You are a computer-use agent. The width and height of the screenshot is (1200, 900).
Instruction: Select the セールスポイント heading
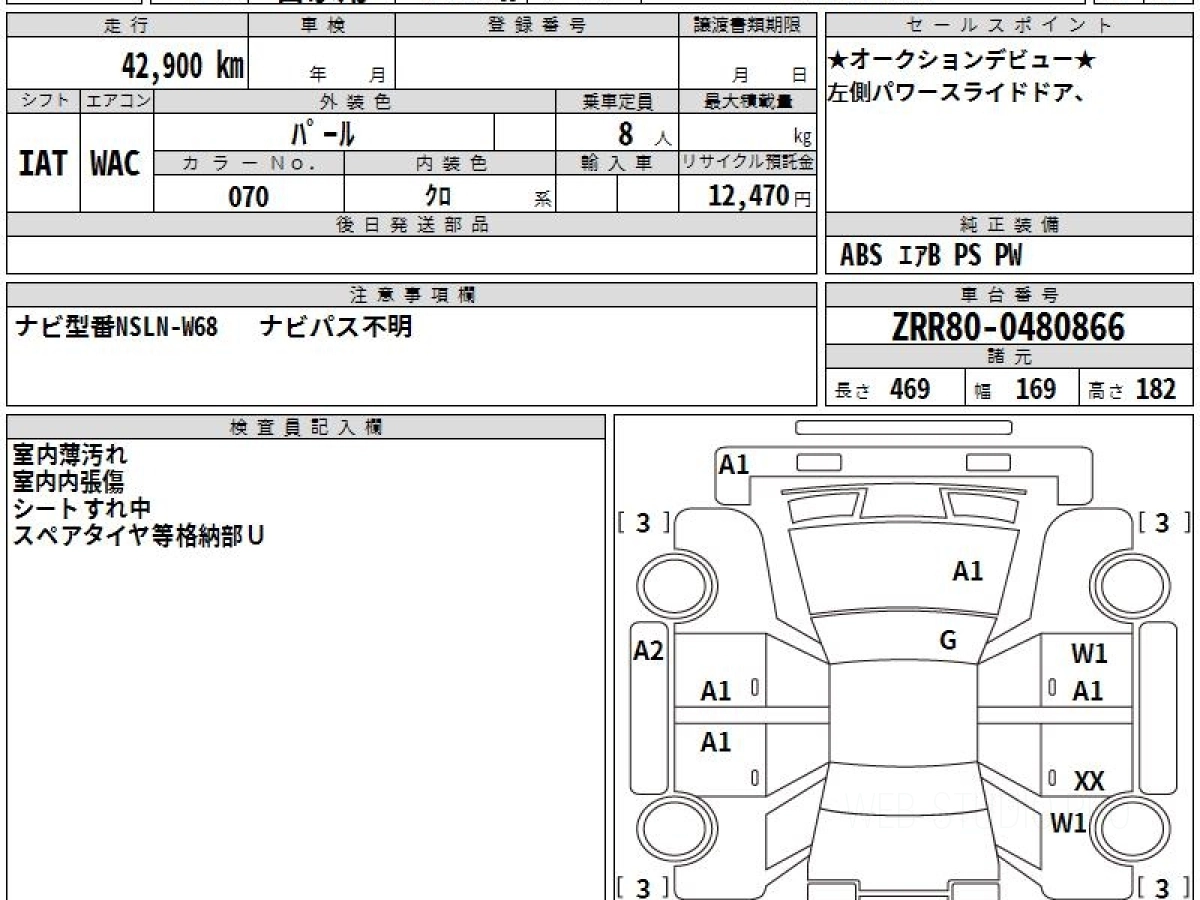click(1009, 26)
